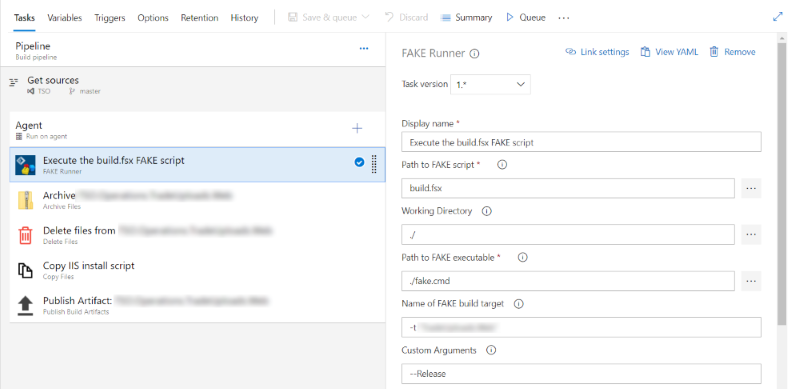Click View YAML
Viewport: 800px width, 389px height.
(669, 52)
